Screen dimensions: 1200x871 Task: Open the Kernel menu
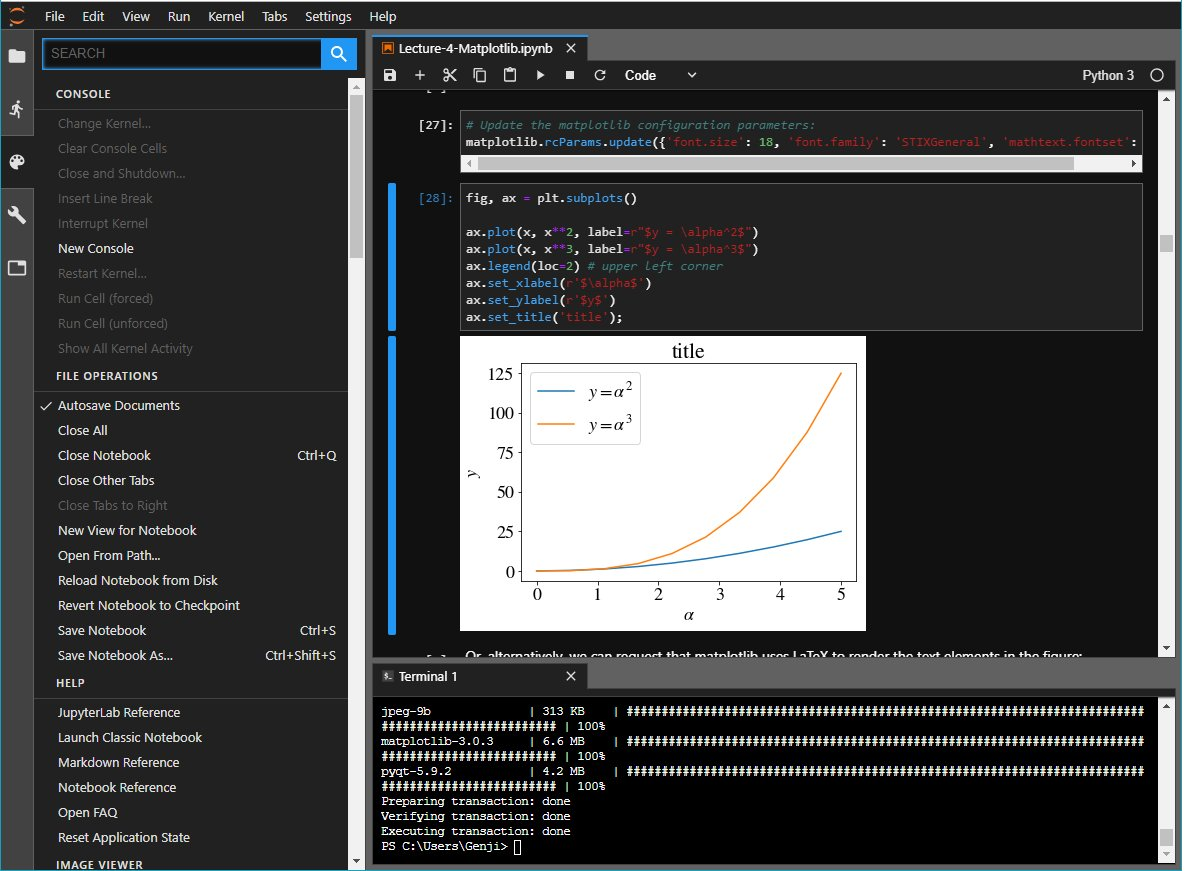(x=226, y=17)
